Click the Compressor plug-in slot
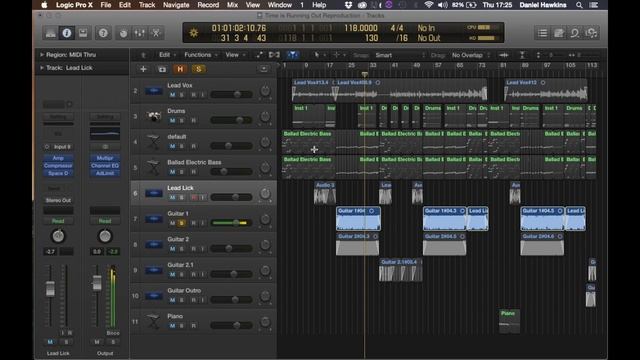 (58, 166)
